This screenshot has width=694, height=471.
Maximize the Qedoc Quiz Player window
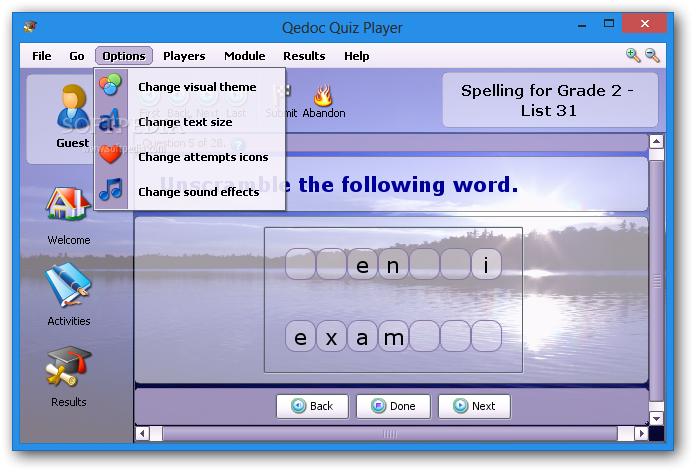pyautogui.click(x=609, y=23)
